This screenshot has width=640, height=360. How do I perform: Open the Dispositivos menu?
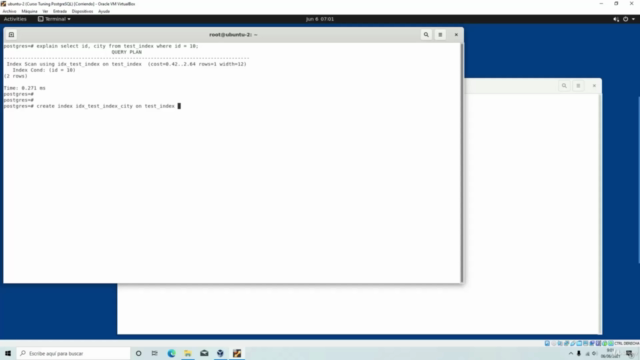pyautogui.click(x=82, y=11)
